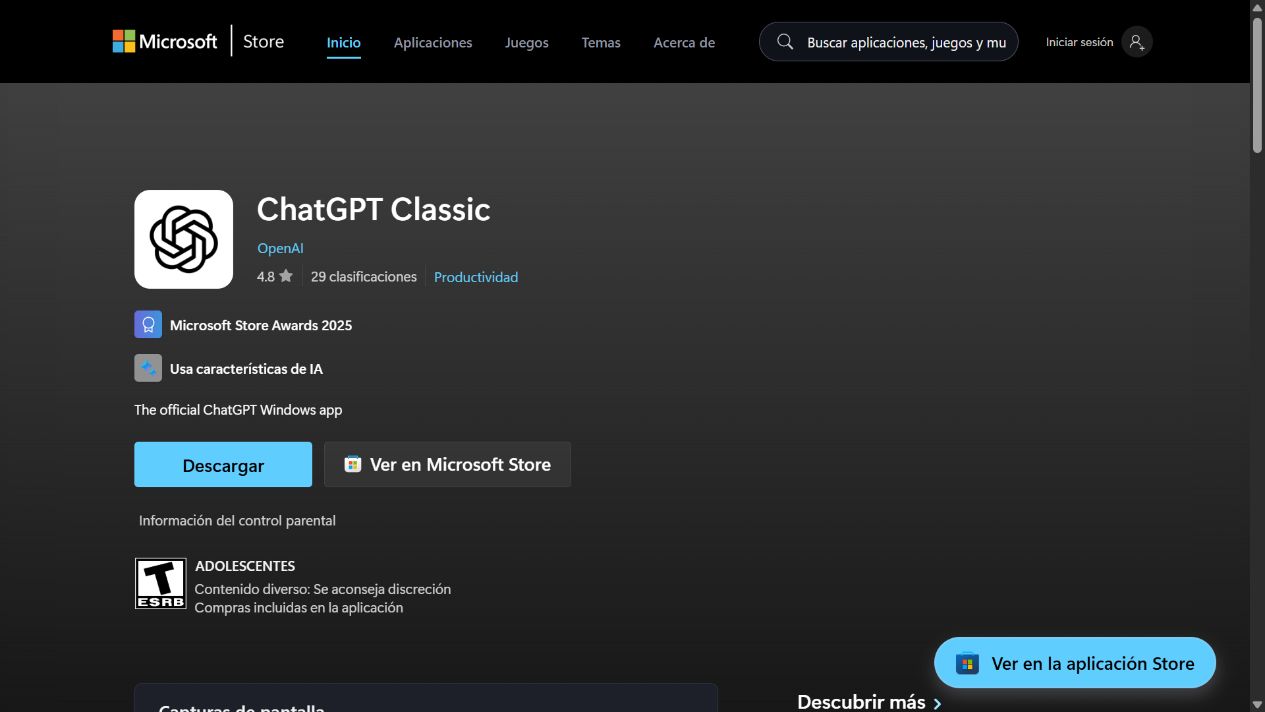Select the Inicio tab

tap(343, 42)
